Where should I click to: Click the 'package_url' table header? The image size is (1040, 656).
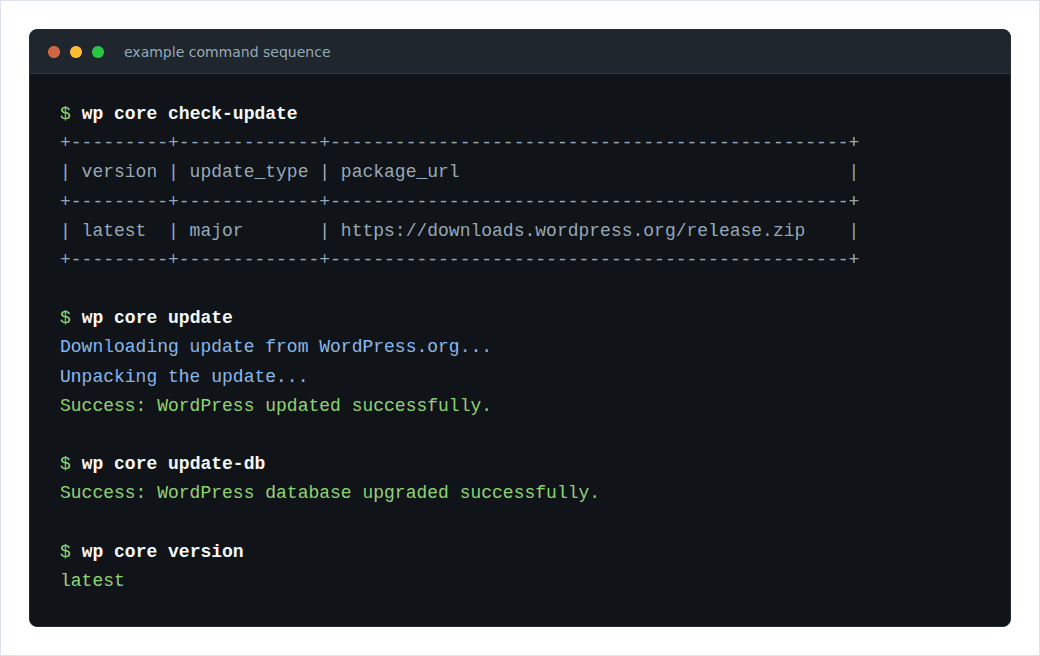point(400,172)
